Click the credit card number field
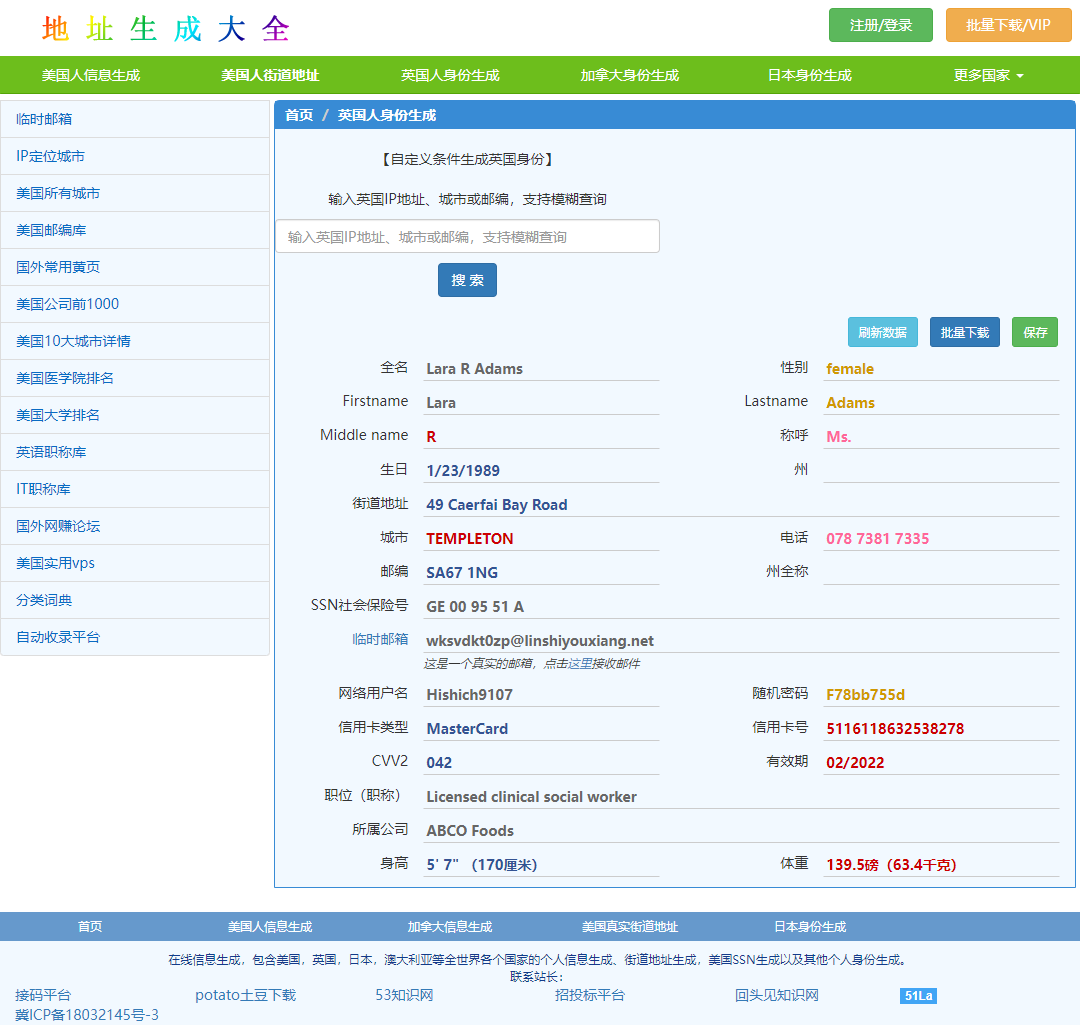The height and width of the screenshot is (1025, 1080). click(x=940, y=728)
